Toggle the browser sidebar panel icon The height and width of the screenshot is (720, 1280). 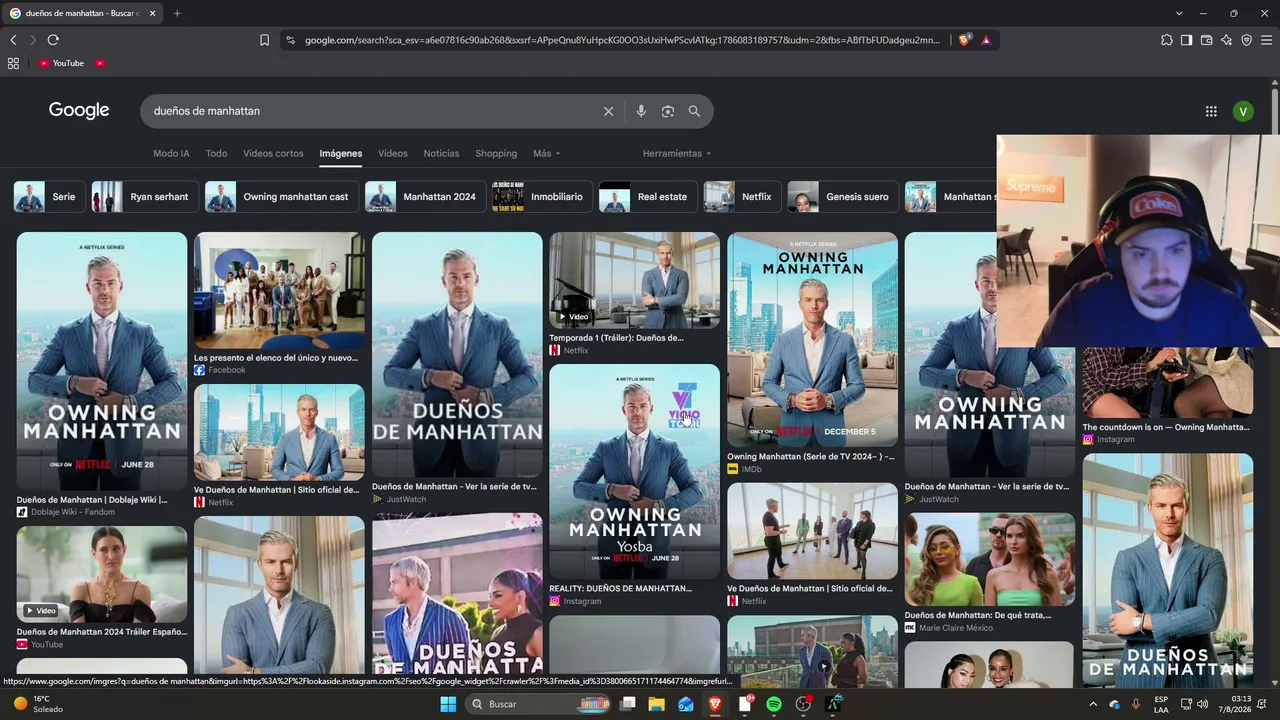[x=1186, y=40]
